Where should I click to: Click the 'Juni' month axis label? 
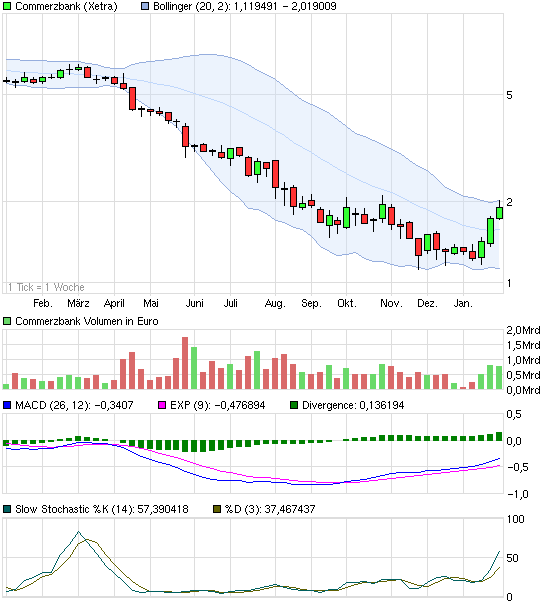coord(194,303)
